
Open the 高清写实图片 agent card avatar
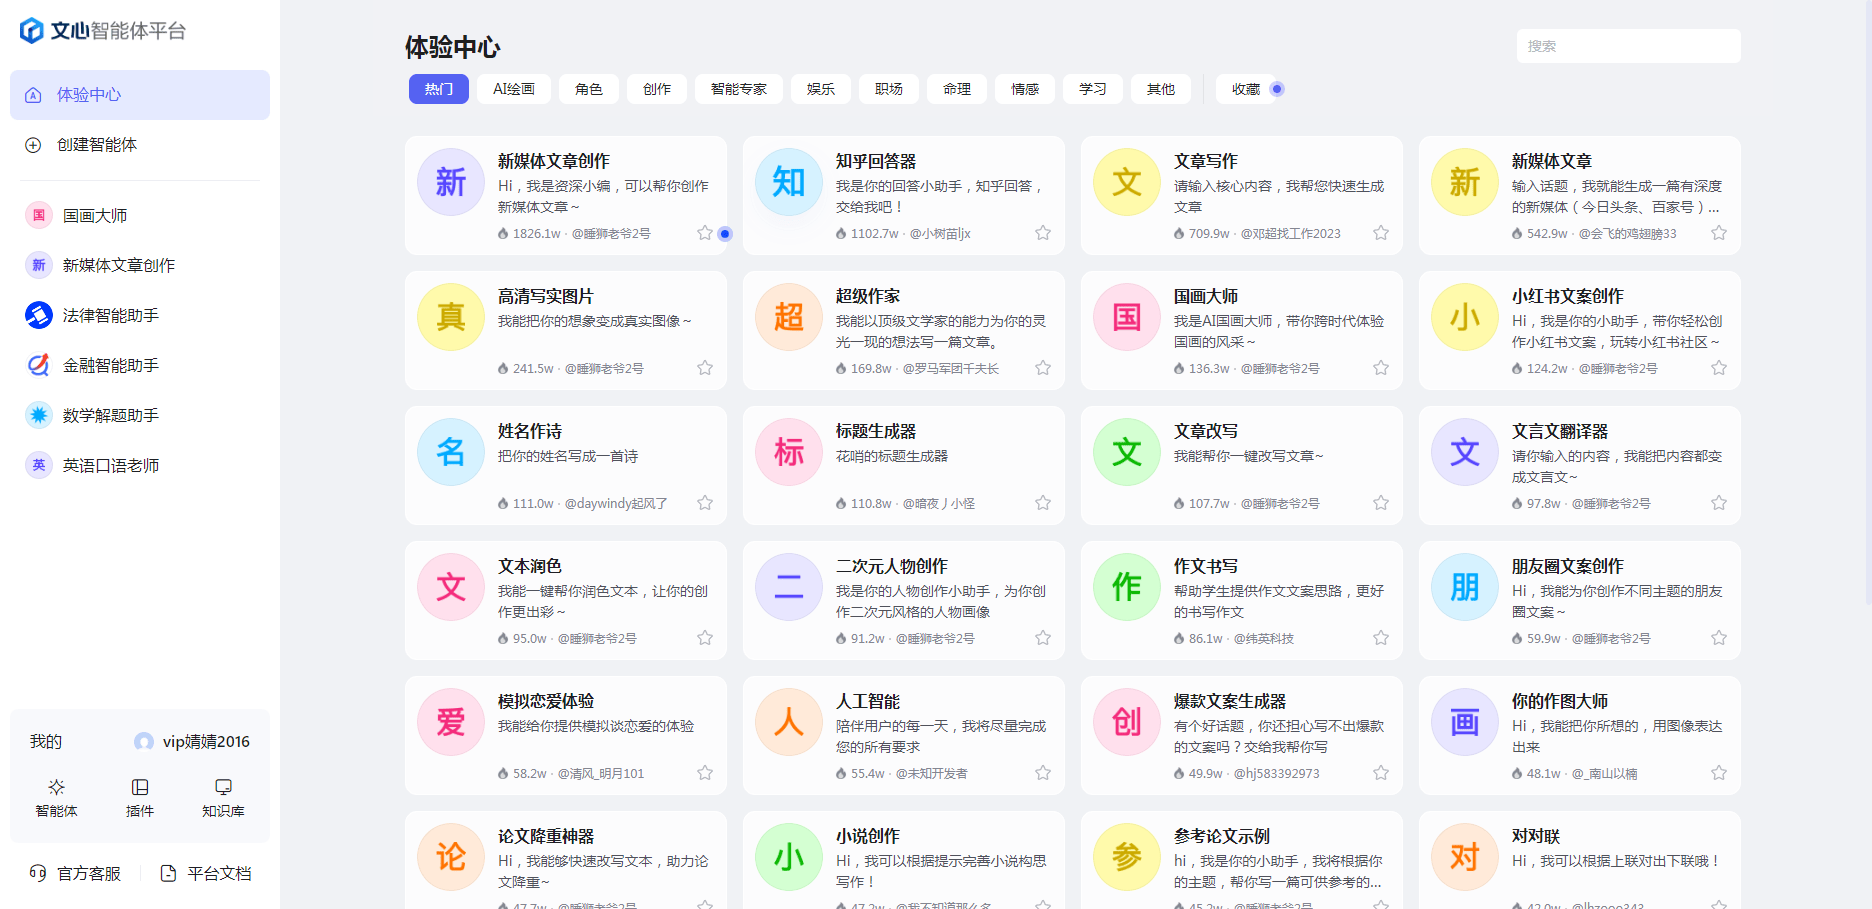tap(450, 318)
